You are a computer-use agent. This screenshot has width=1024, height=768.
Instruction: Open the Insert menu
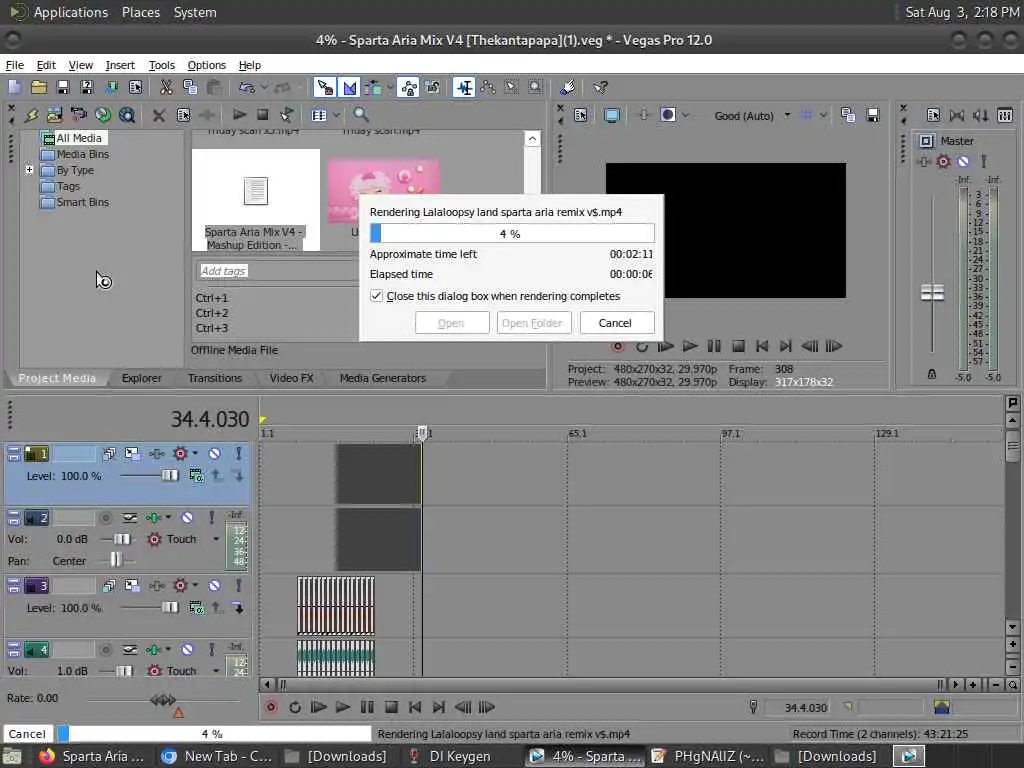coord(120,65)
